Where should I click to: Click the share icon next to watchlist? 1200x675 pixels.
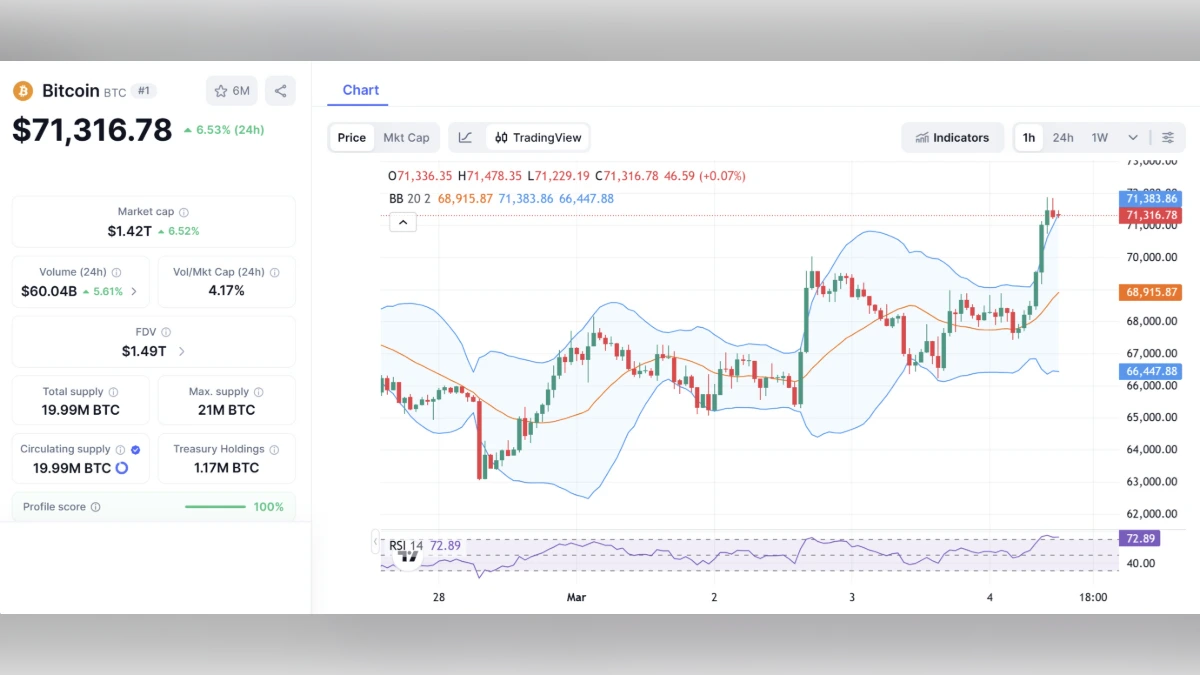(280, 90)
